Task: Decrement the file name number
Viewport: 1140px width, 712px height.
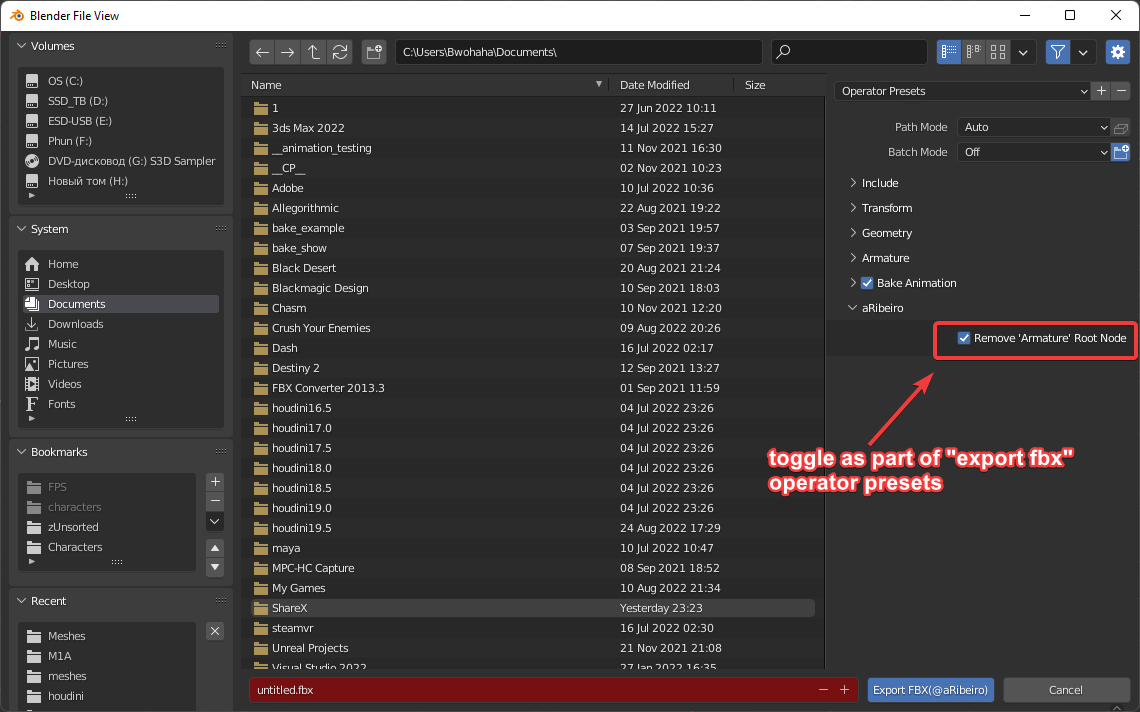Action: pyautogui.click(x=823, y=689)
